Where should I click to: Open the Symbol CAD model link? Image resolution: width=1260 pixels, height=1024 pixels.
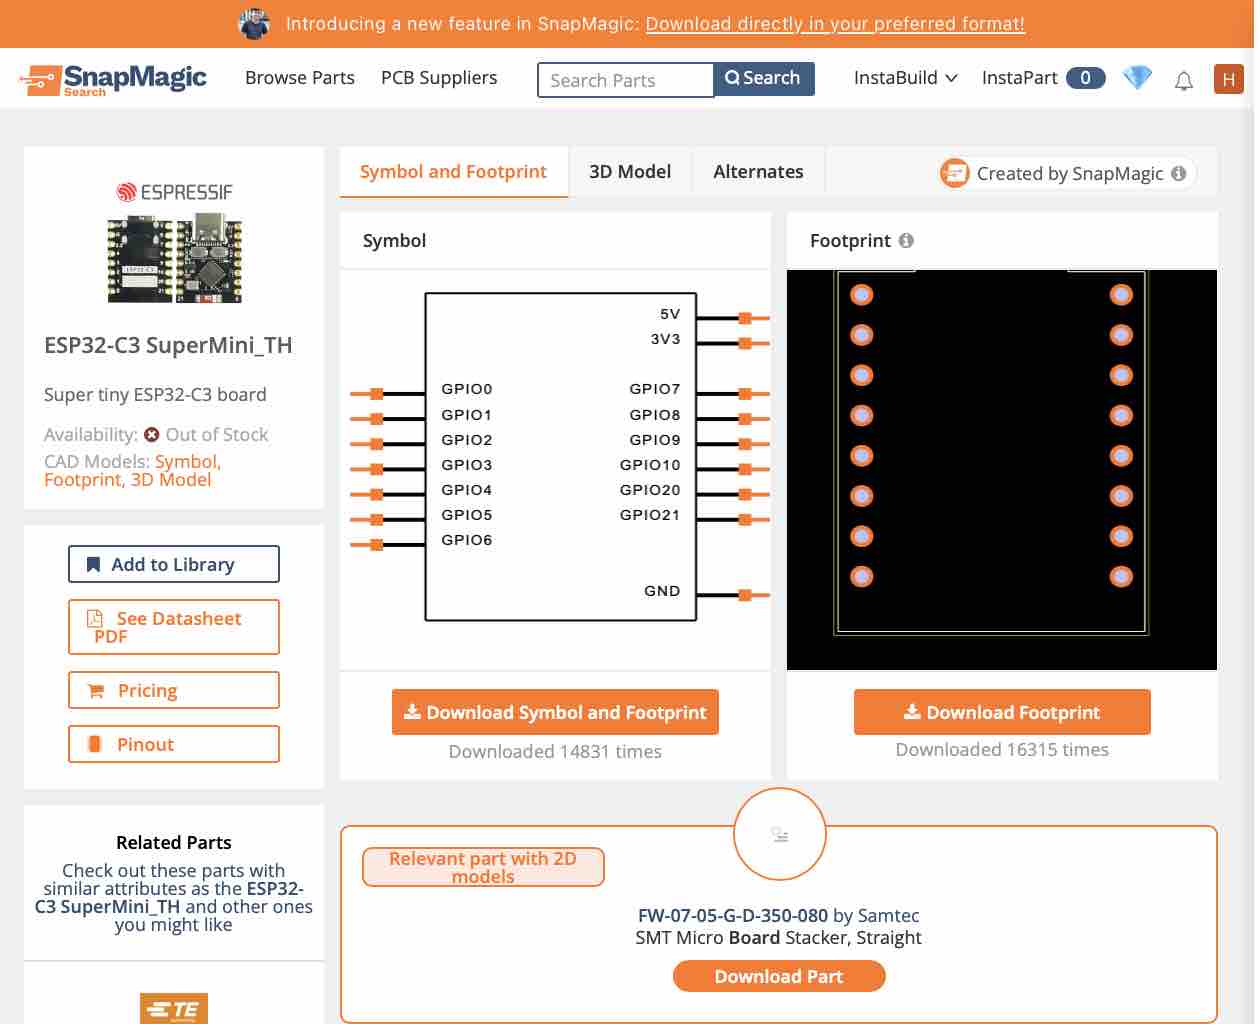click(x=187, y=461)
